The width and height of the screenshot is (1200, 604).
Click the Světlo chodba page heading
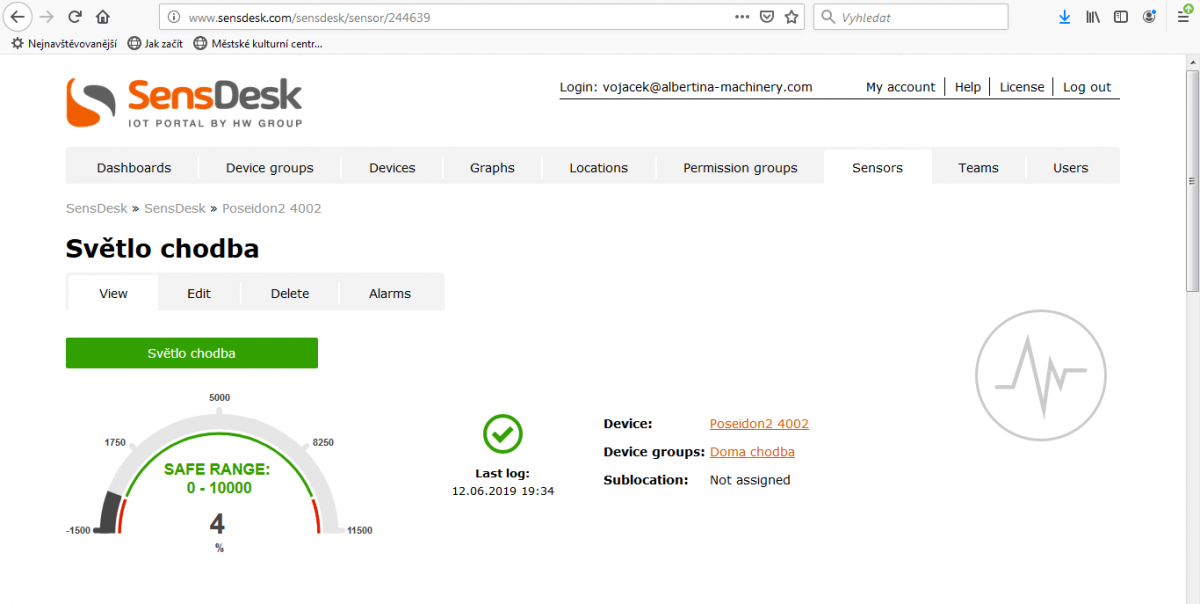162,248
